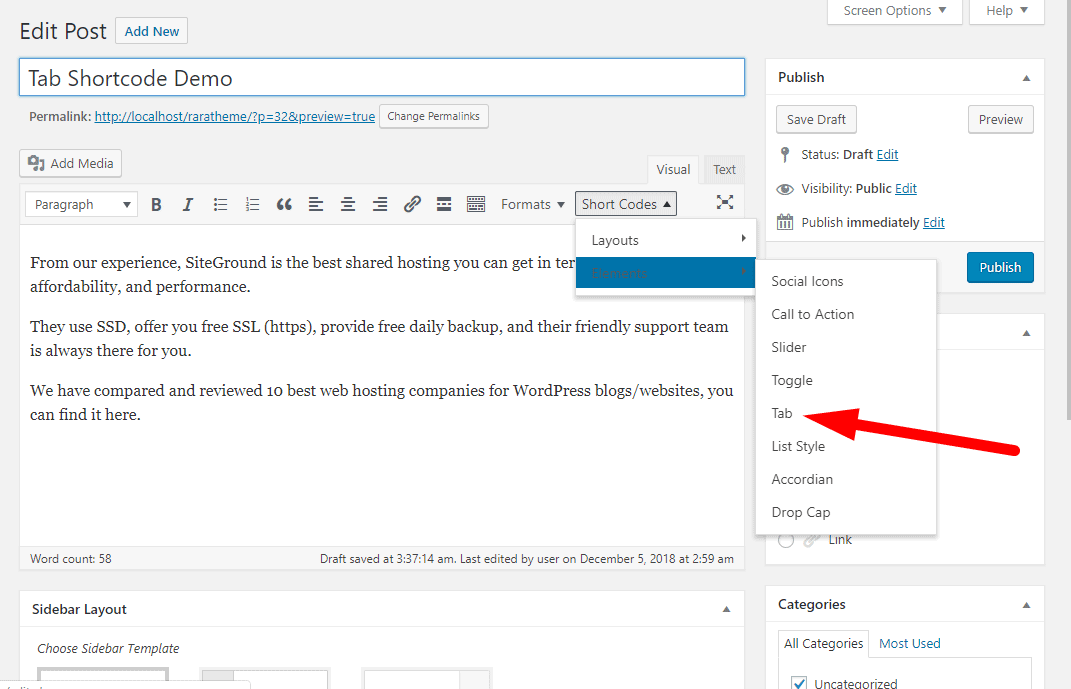Edit the post Status
Image resolution: width=1071 pixels, height=689 pixels.
click(887, 154)
